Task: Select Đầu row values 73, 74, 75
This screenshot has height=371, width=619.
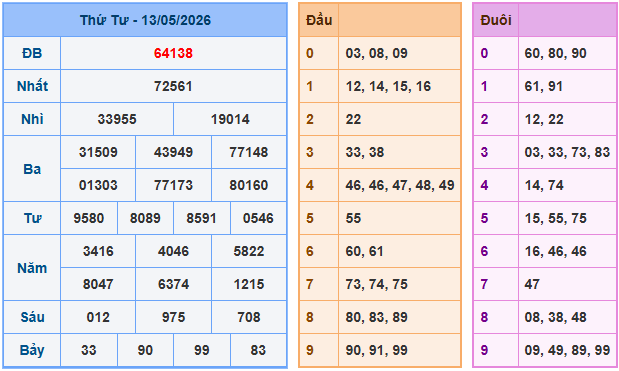Action: [377, 284]
